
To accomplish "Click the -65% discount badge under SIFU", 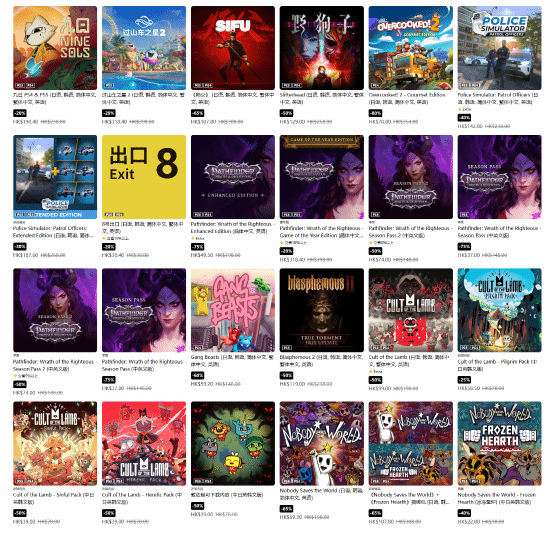I will point(197,113).
